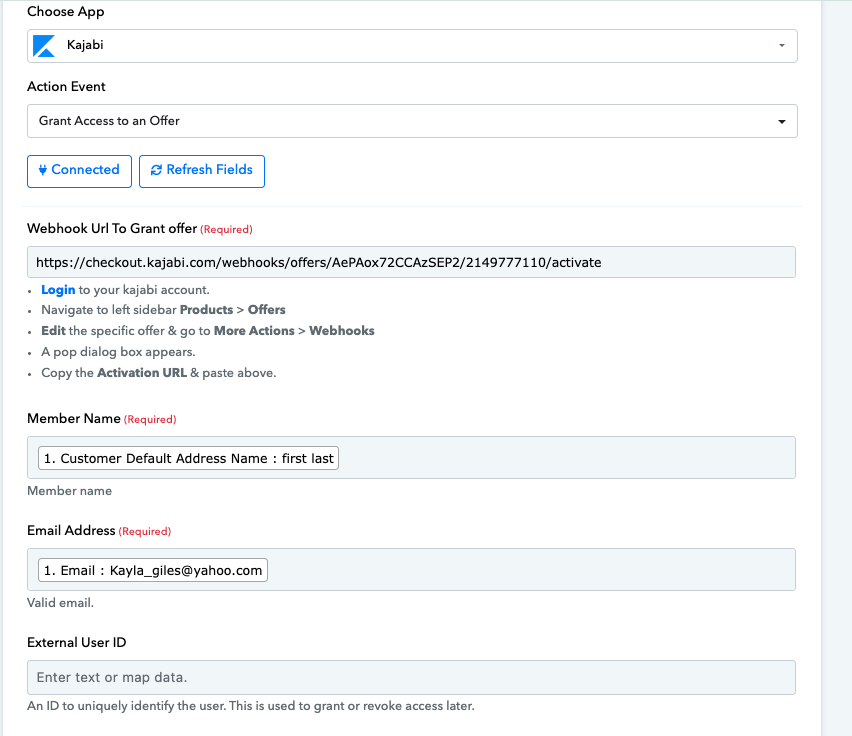Open the Action Event dropdown arrow
Viewport: 852px width, 736px height.
(781, 121)
